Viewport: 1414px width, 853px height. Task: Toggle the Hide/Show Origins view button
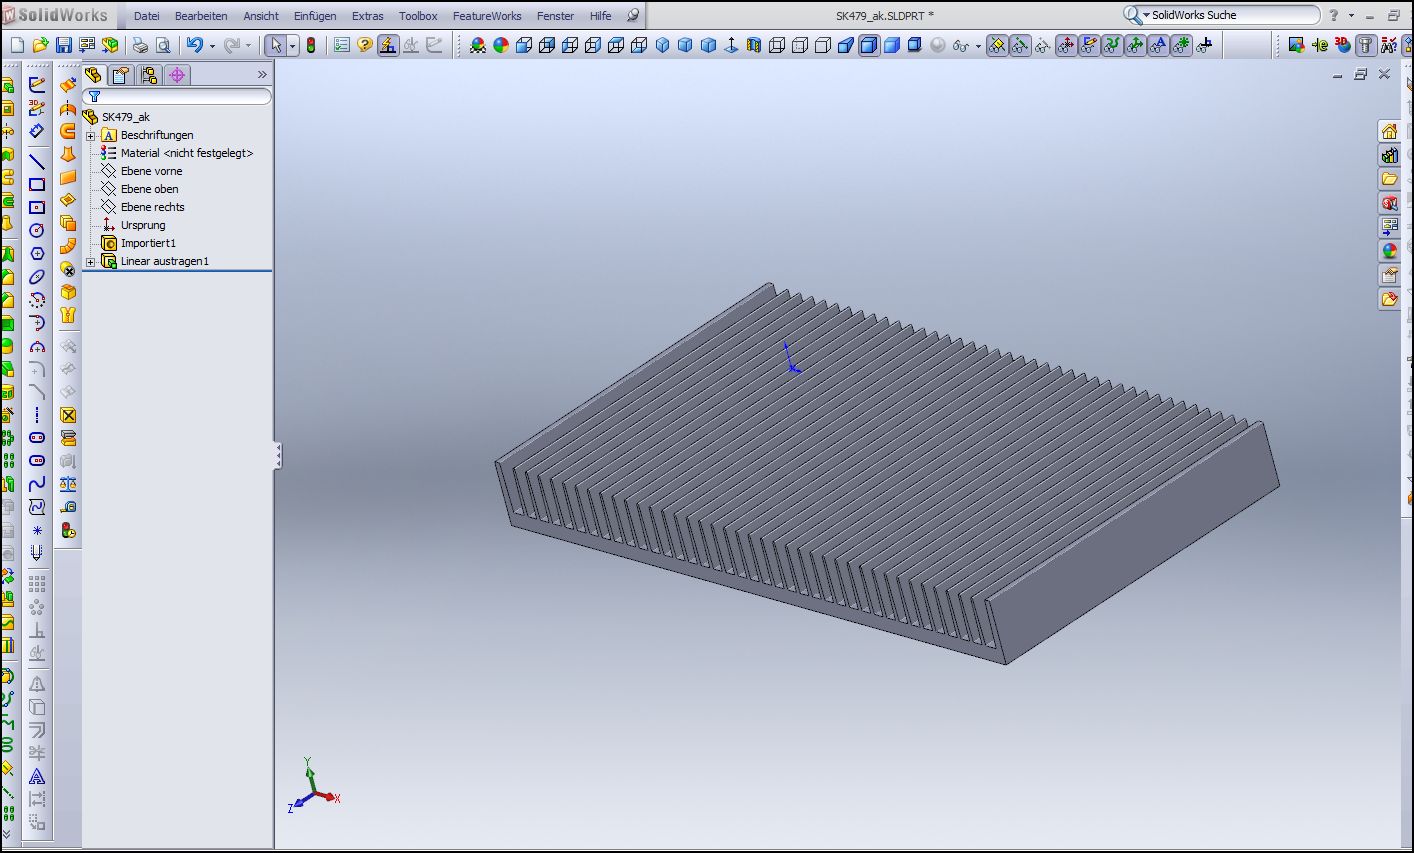pyautogui.click(x=1066, y=45)
